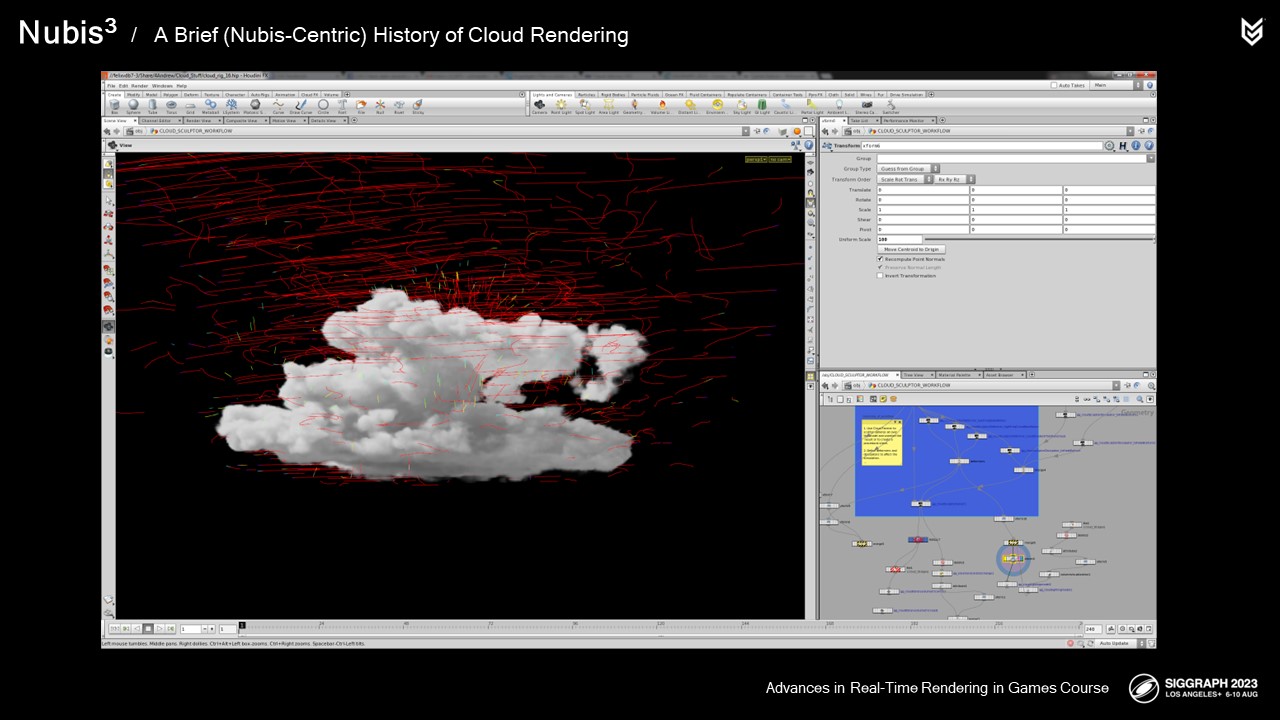Expand the Scale Rot Trans dropdown
1280x720 pixels.
905,180
